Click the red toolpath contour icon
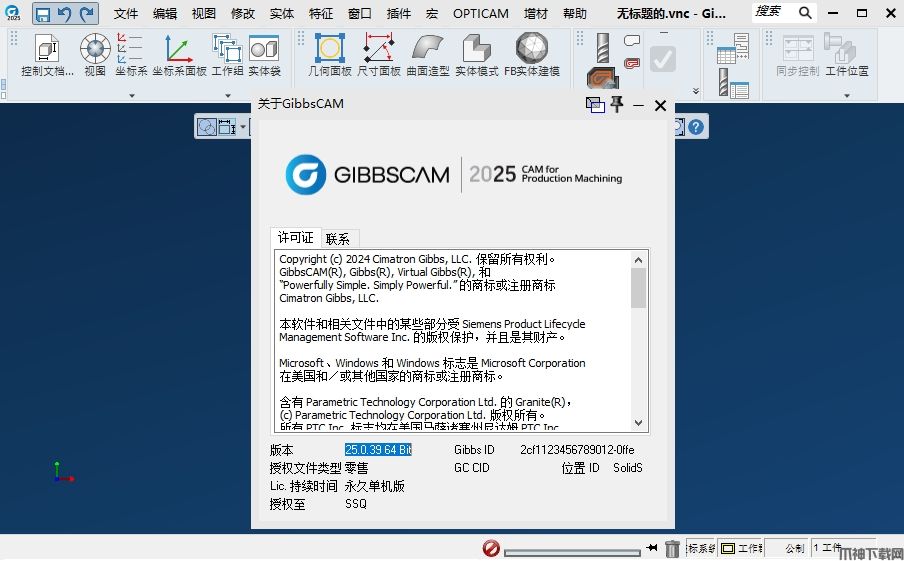This screenshot has height=561, width=904. click(x=632, y=63)
